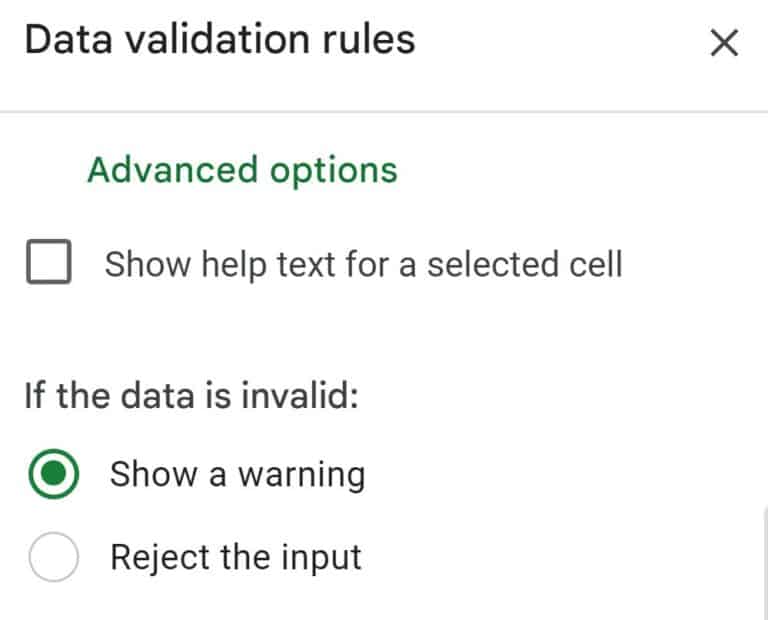Viewport: 768px width, 620px height.
Task: Click the 'Data validation rules' panel title
Action: point(220,40)
